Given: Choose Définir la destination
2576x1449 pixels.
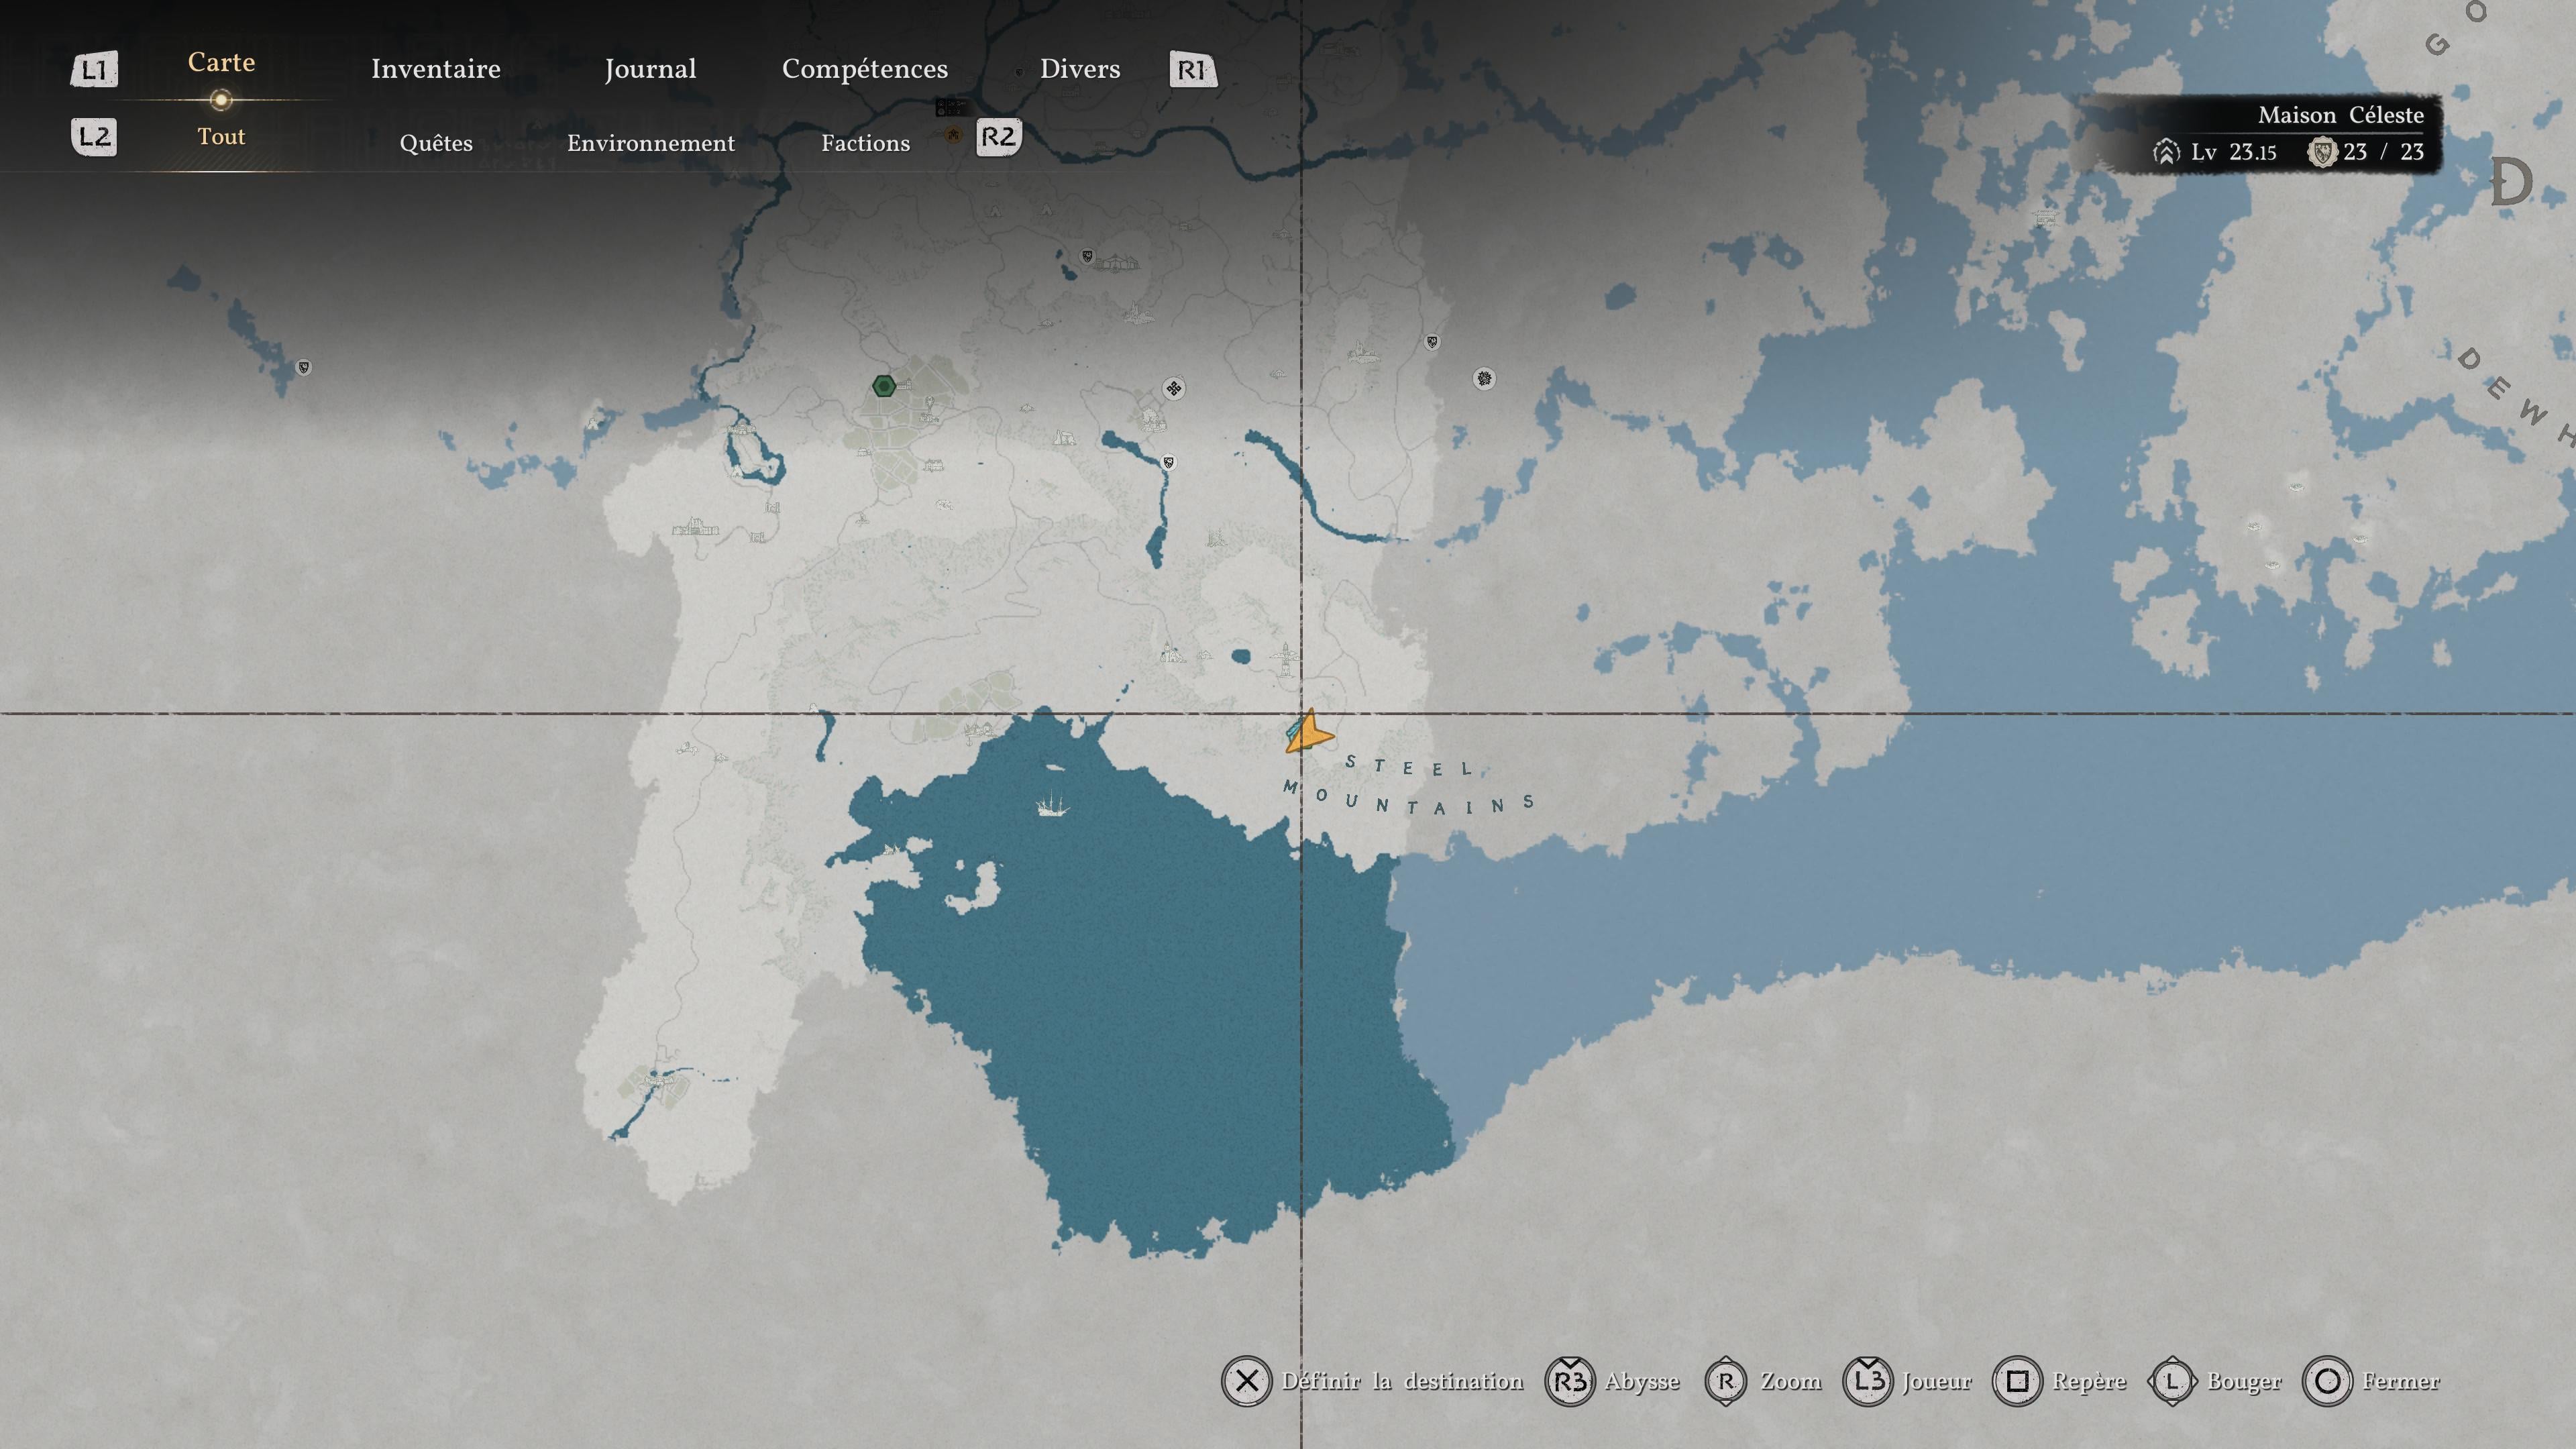Looking at the screenshot, I should [1402, 1381].
